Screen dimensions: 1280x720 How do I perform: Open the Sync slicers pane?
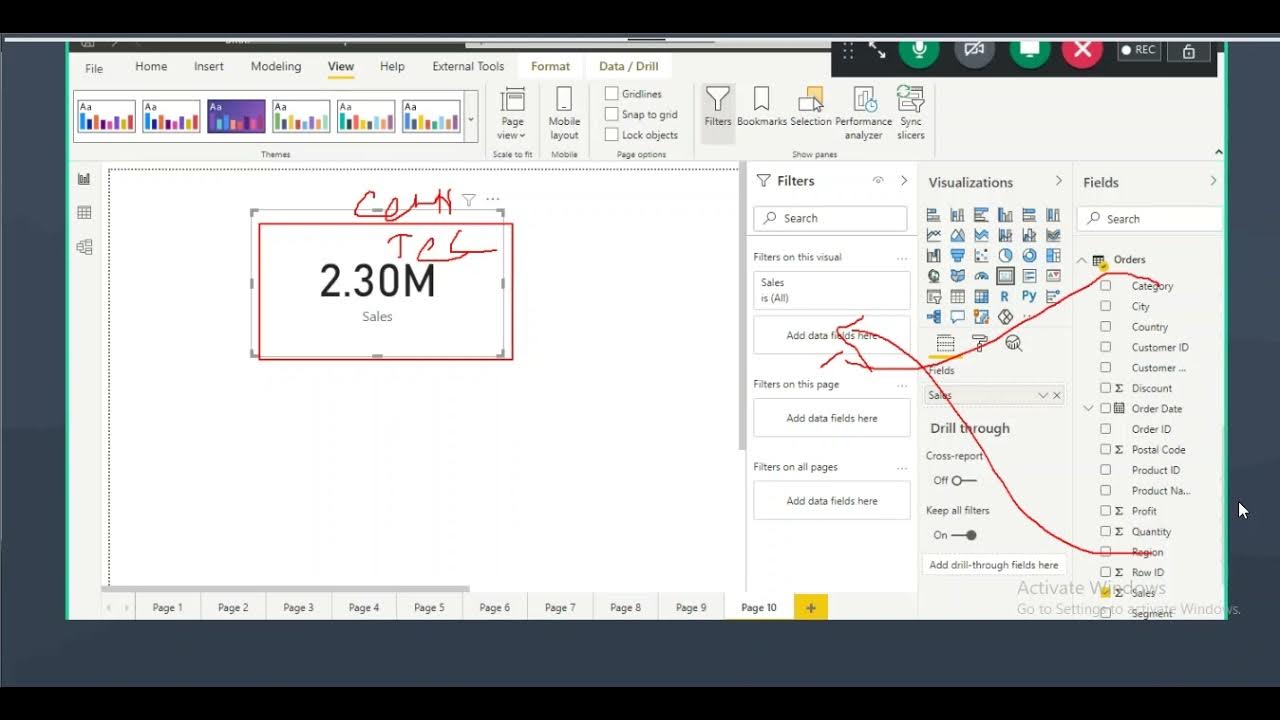(910, 113)
